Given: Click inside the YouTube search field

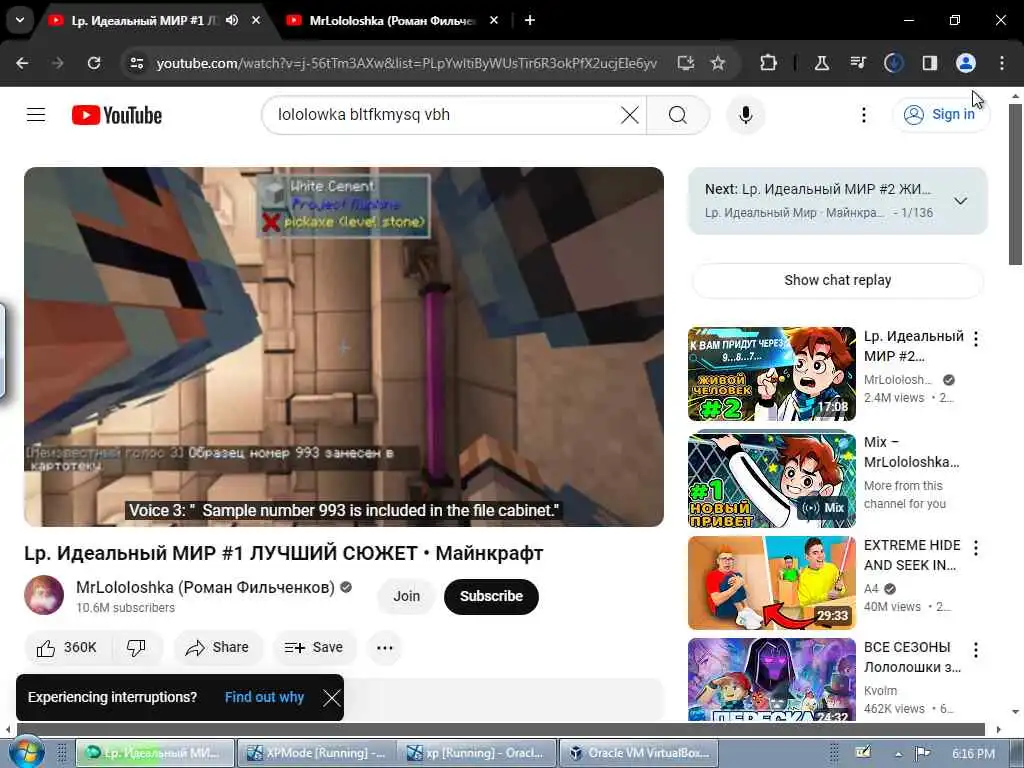Looking at the screenshot, I should click(444, 115).
